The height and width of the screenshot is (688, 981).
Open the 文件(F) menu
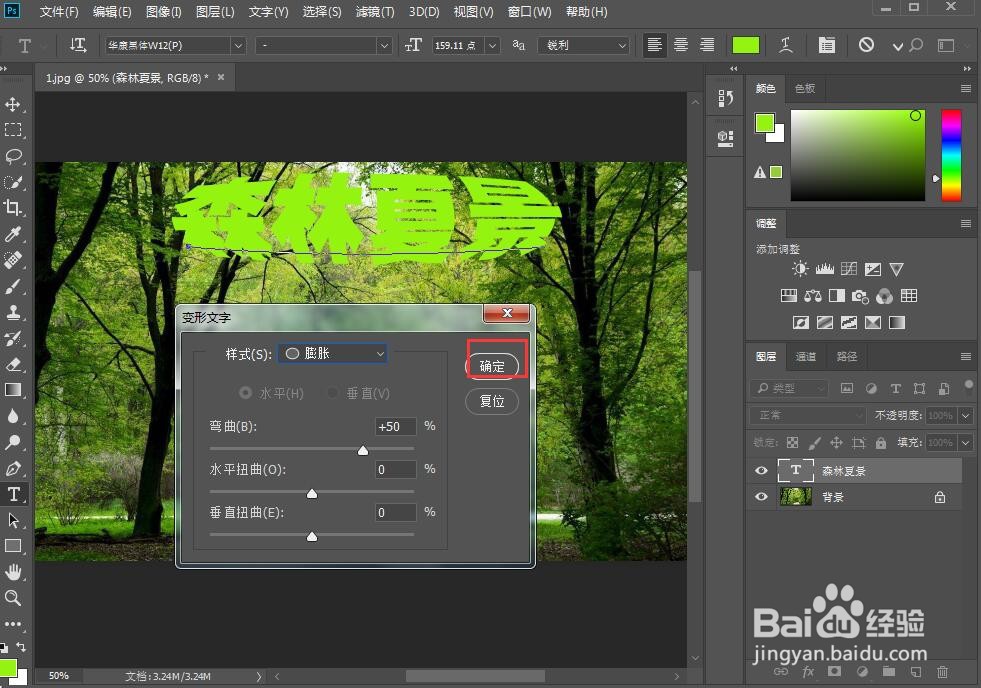point(59,12)
